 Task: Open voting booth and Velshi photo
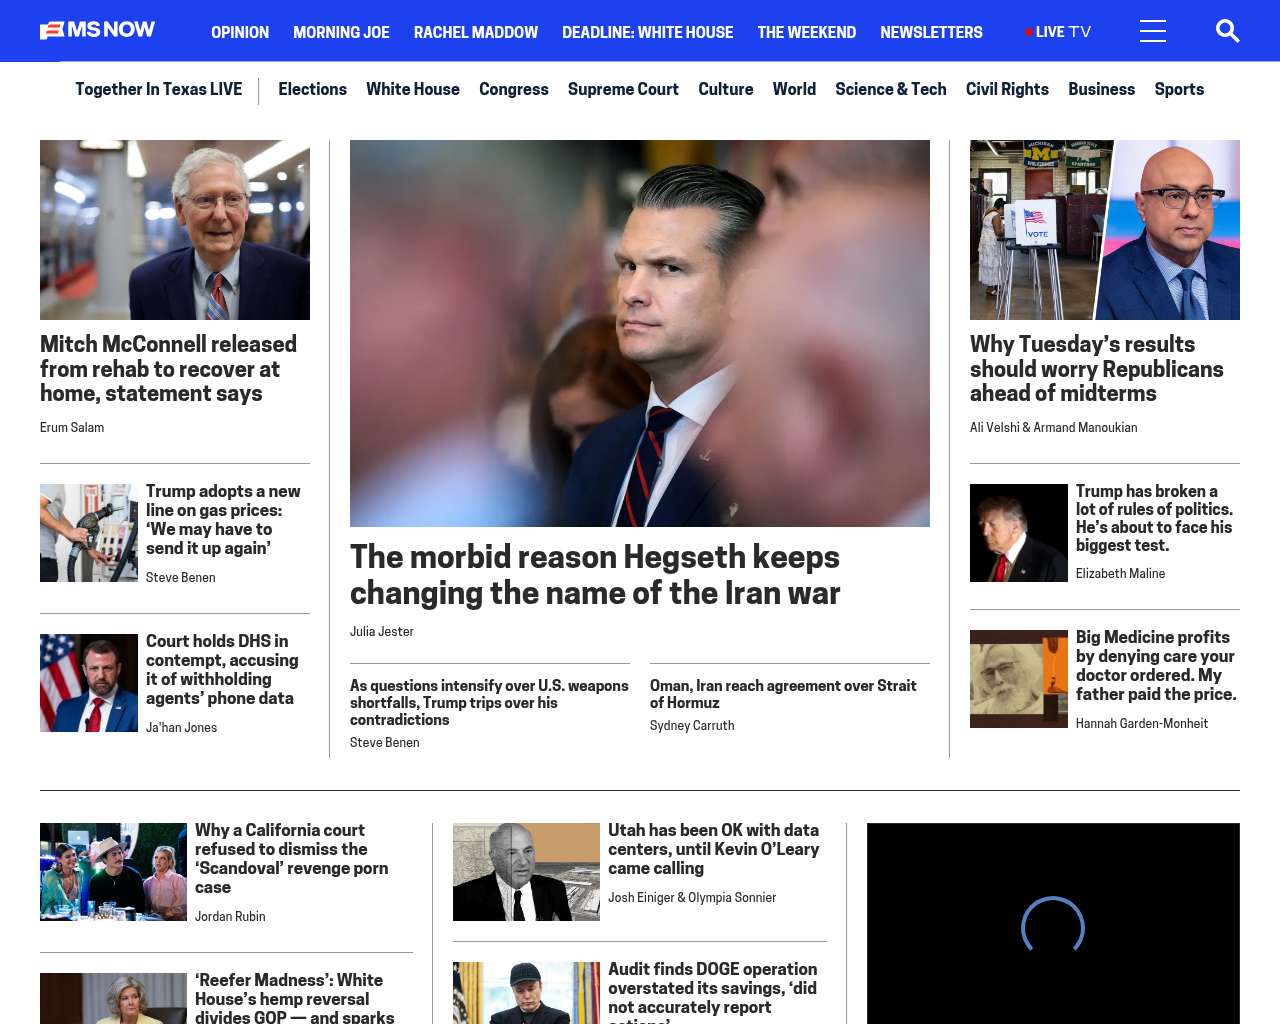point(1105,230)
